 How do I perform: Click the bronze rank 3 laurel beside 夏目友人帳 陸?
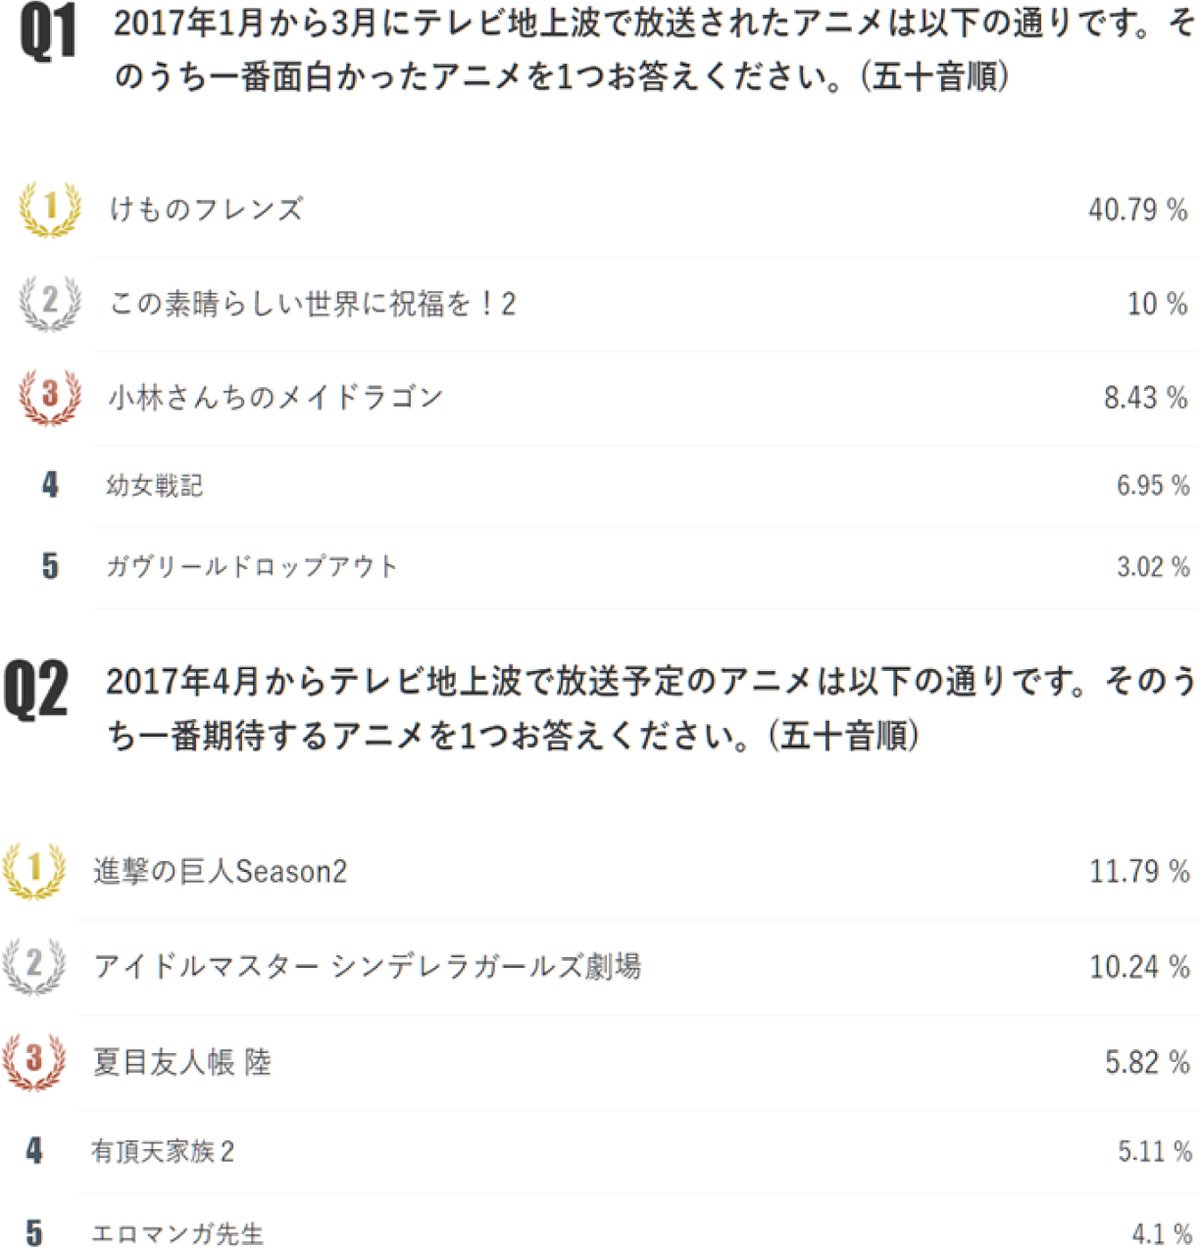[x=34, y=1061]
